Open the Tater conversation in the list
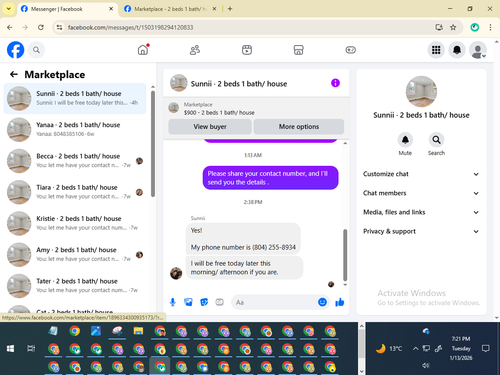This screenshot has width=500, height=375. pos(75,286)
